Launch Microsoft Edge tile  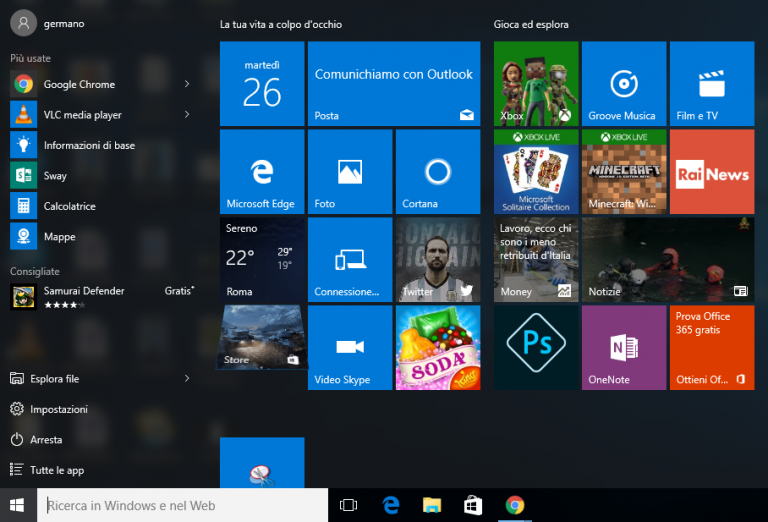click(262, 172)
